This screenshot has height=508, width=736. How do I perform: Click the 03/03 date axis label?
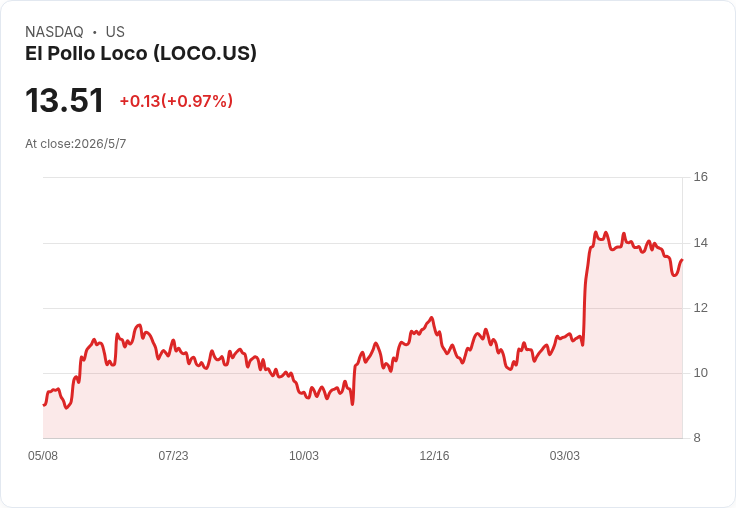(x=565, y=456)
